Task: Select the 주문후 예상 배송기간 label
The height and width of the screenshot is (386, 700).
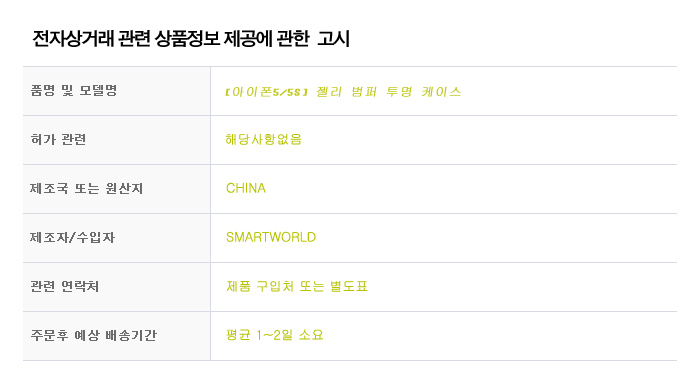Action: pos(93,335)
